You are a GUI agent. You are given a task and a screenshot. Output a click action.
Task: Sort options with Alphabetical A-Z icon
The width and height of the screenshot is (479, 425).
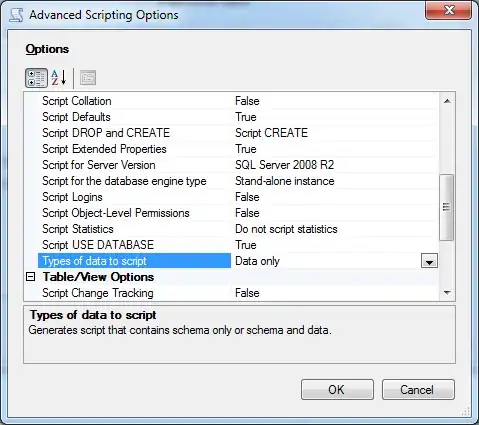[59, 78]
